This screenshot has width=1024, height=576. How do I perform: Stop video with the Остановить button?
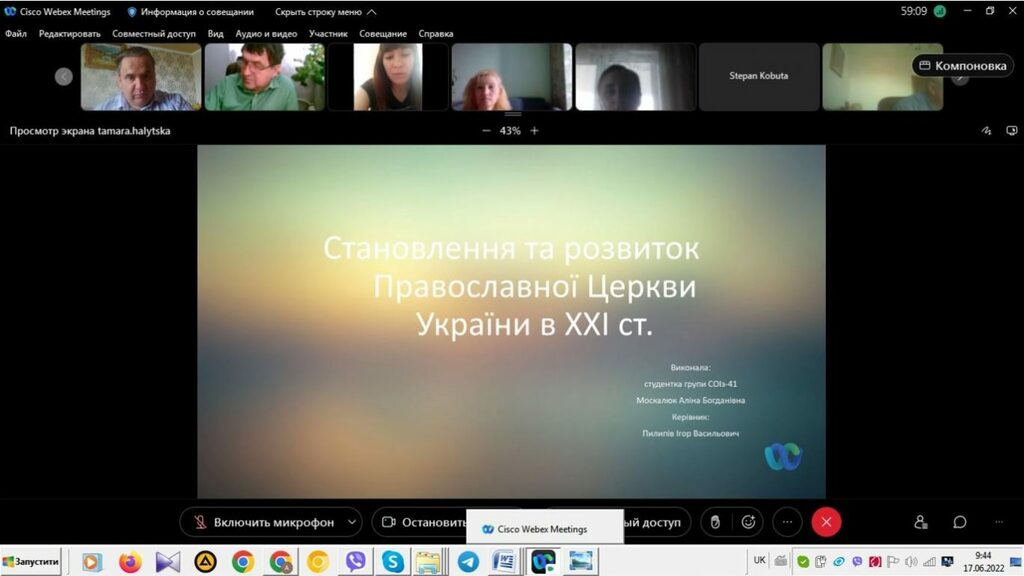pyautogui.click(x=420, y=522)
